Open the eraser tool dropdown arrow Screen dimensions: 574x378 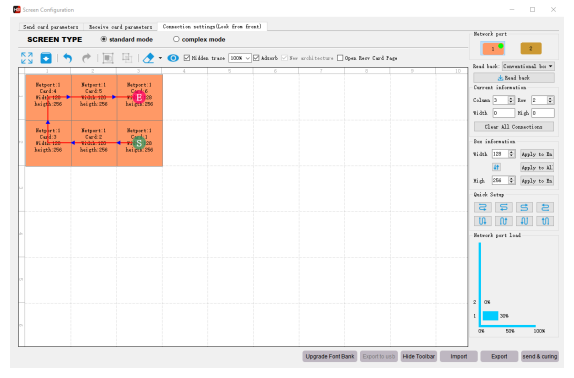tap(160, 58)
